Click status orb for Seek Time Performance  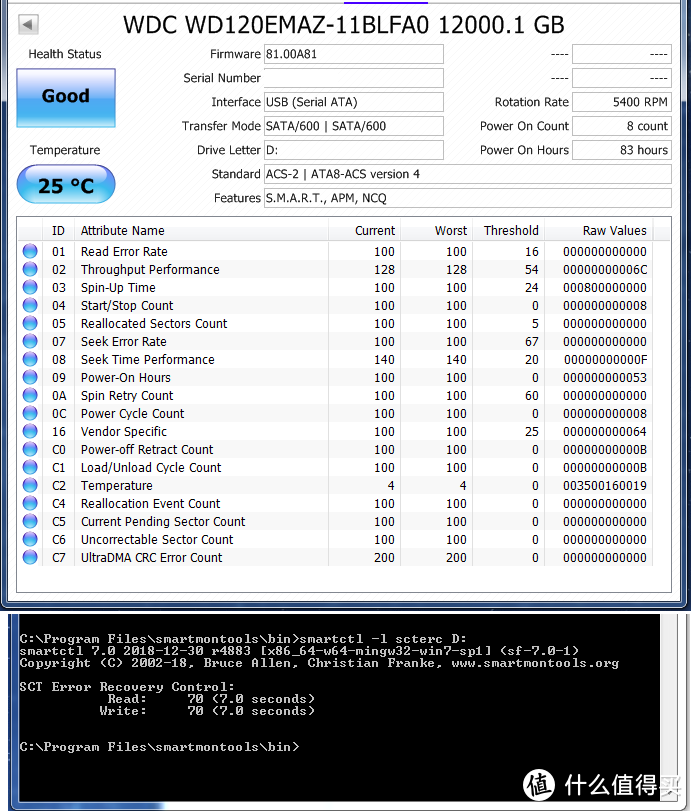[30, 359]
